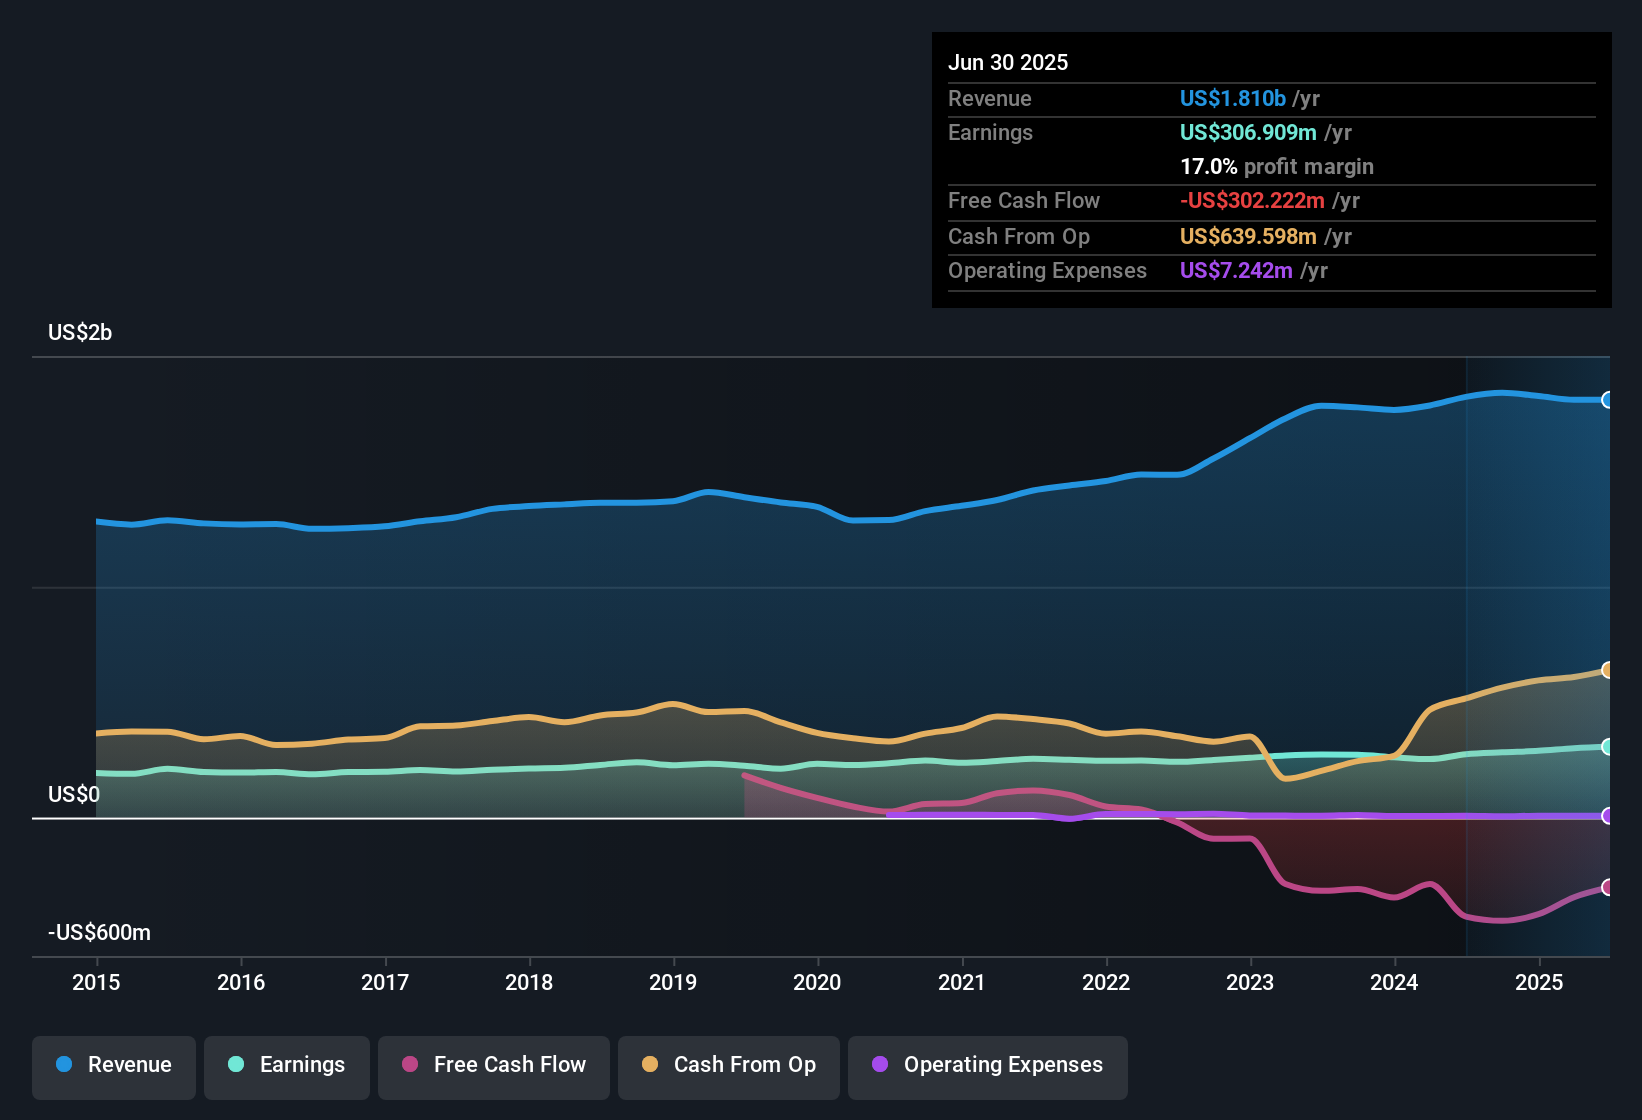Toggle the Earnings series legend button

point(287,1066)
